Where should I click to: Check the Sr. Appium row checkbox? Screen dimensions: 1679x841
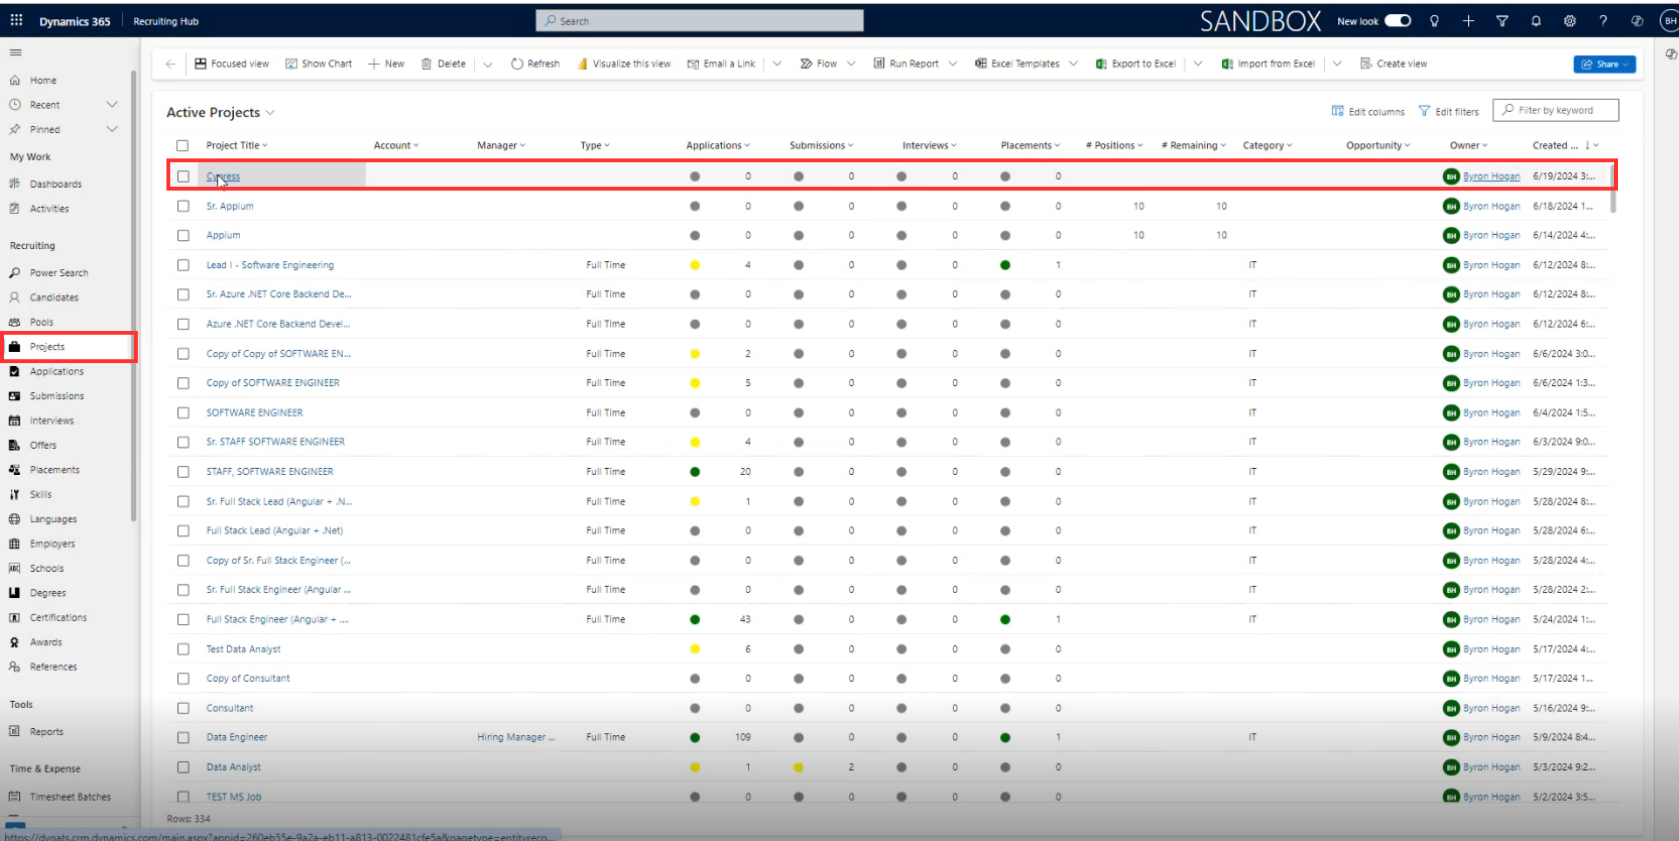point(183,206)
